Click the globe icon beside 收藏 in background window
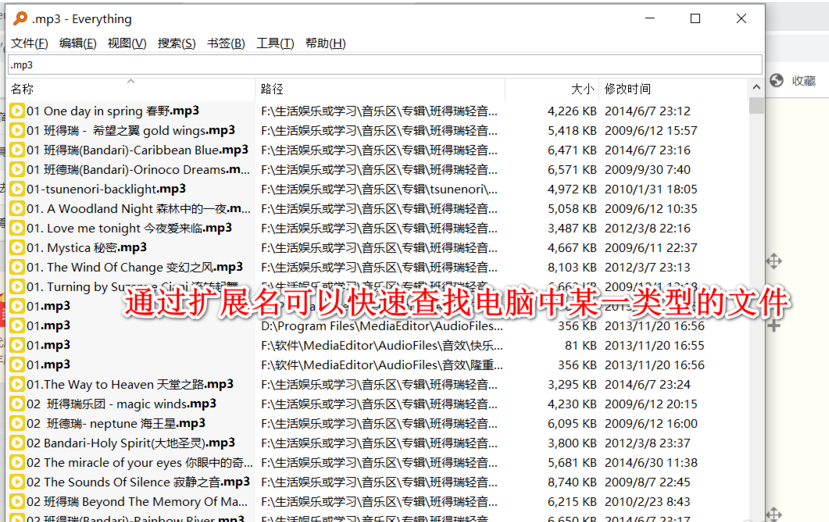The image size is (829, 522). pos(777,80)
